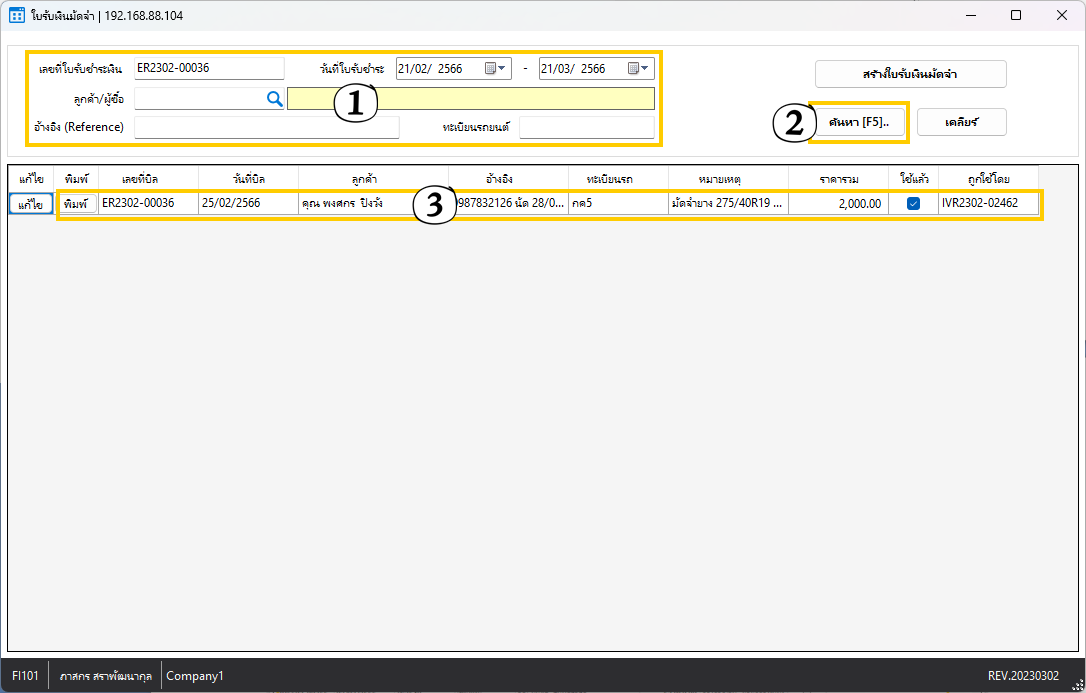The image size is (1086, 693).
Task: Click the ทะเบียนรถยนต์ license plate field
Action: pyautogui.click(x=586, y=127)
